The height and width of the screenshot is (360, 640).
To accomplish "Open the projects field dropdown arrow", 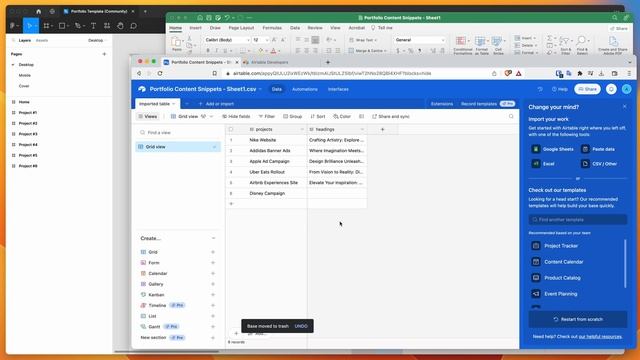I will [x=302, y=129].
